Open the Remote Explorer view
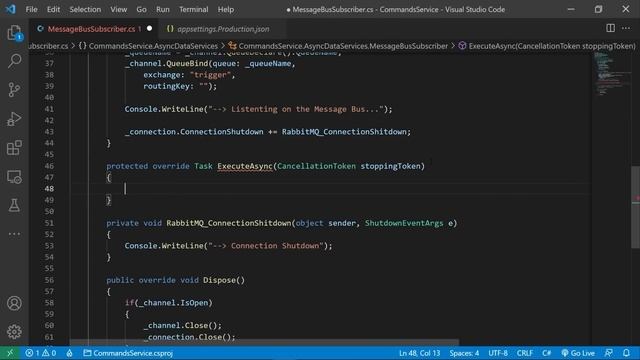 (14, 177)
